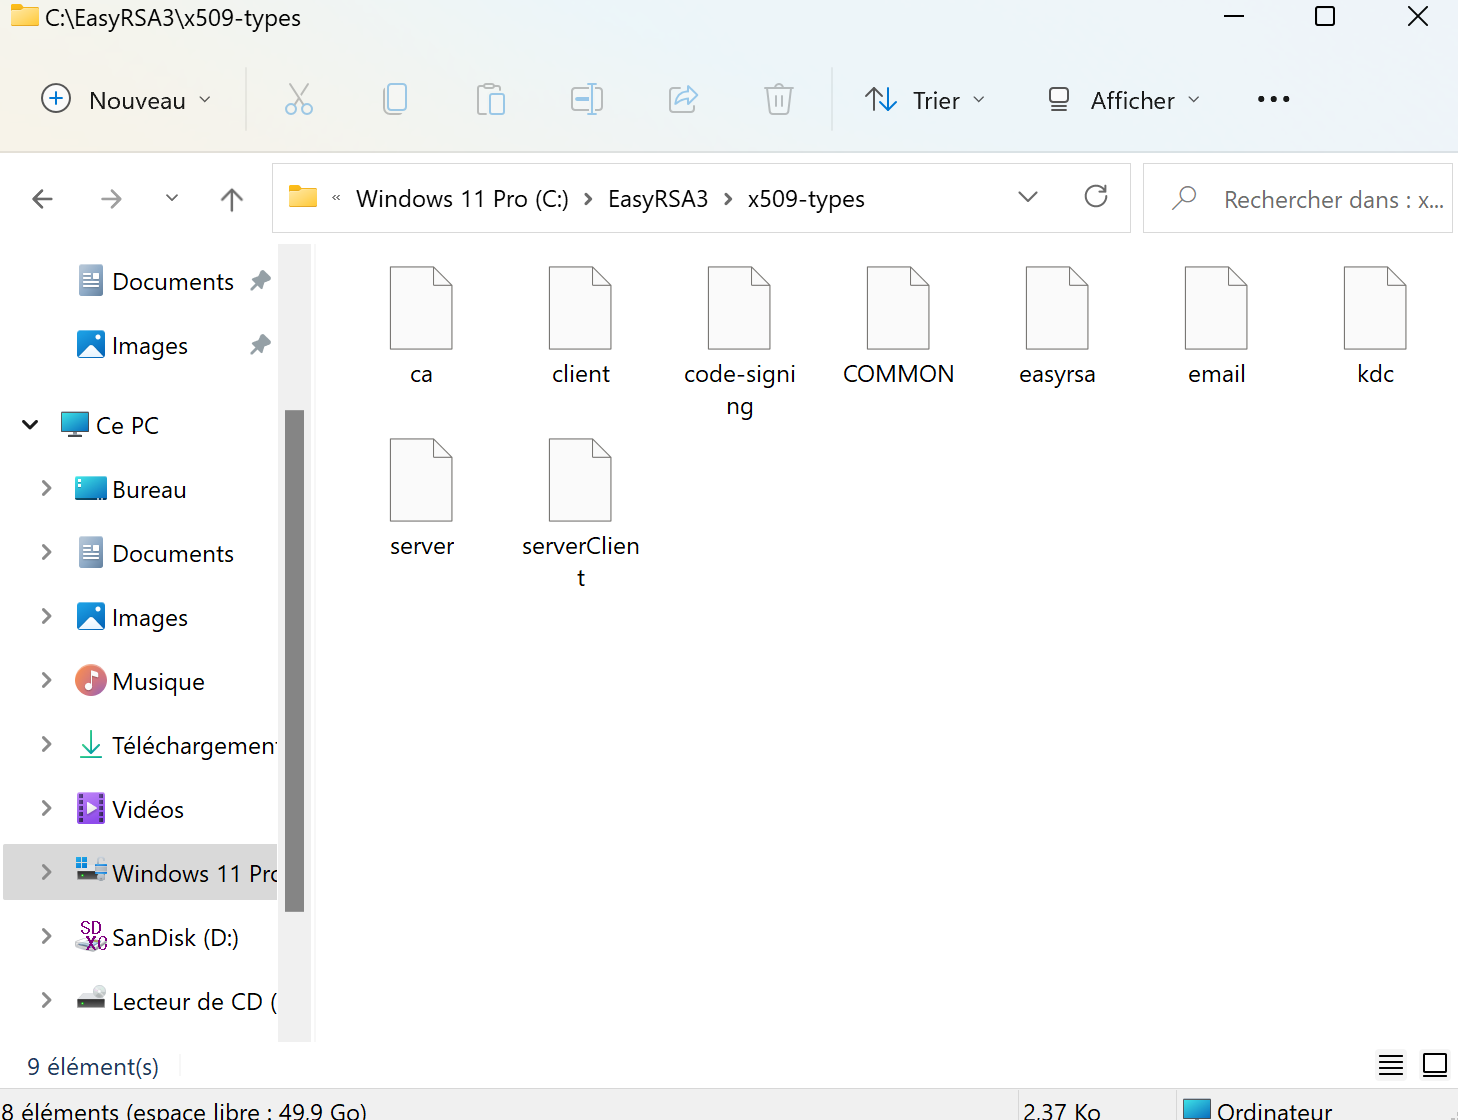The height and width of the screenshot is (1120, 1458).
Task: Expand the Téléchargements tree node
Action: click(x=46, y=745)
